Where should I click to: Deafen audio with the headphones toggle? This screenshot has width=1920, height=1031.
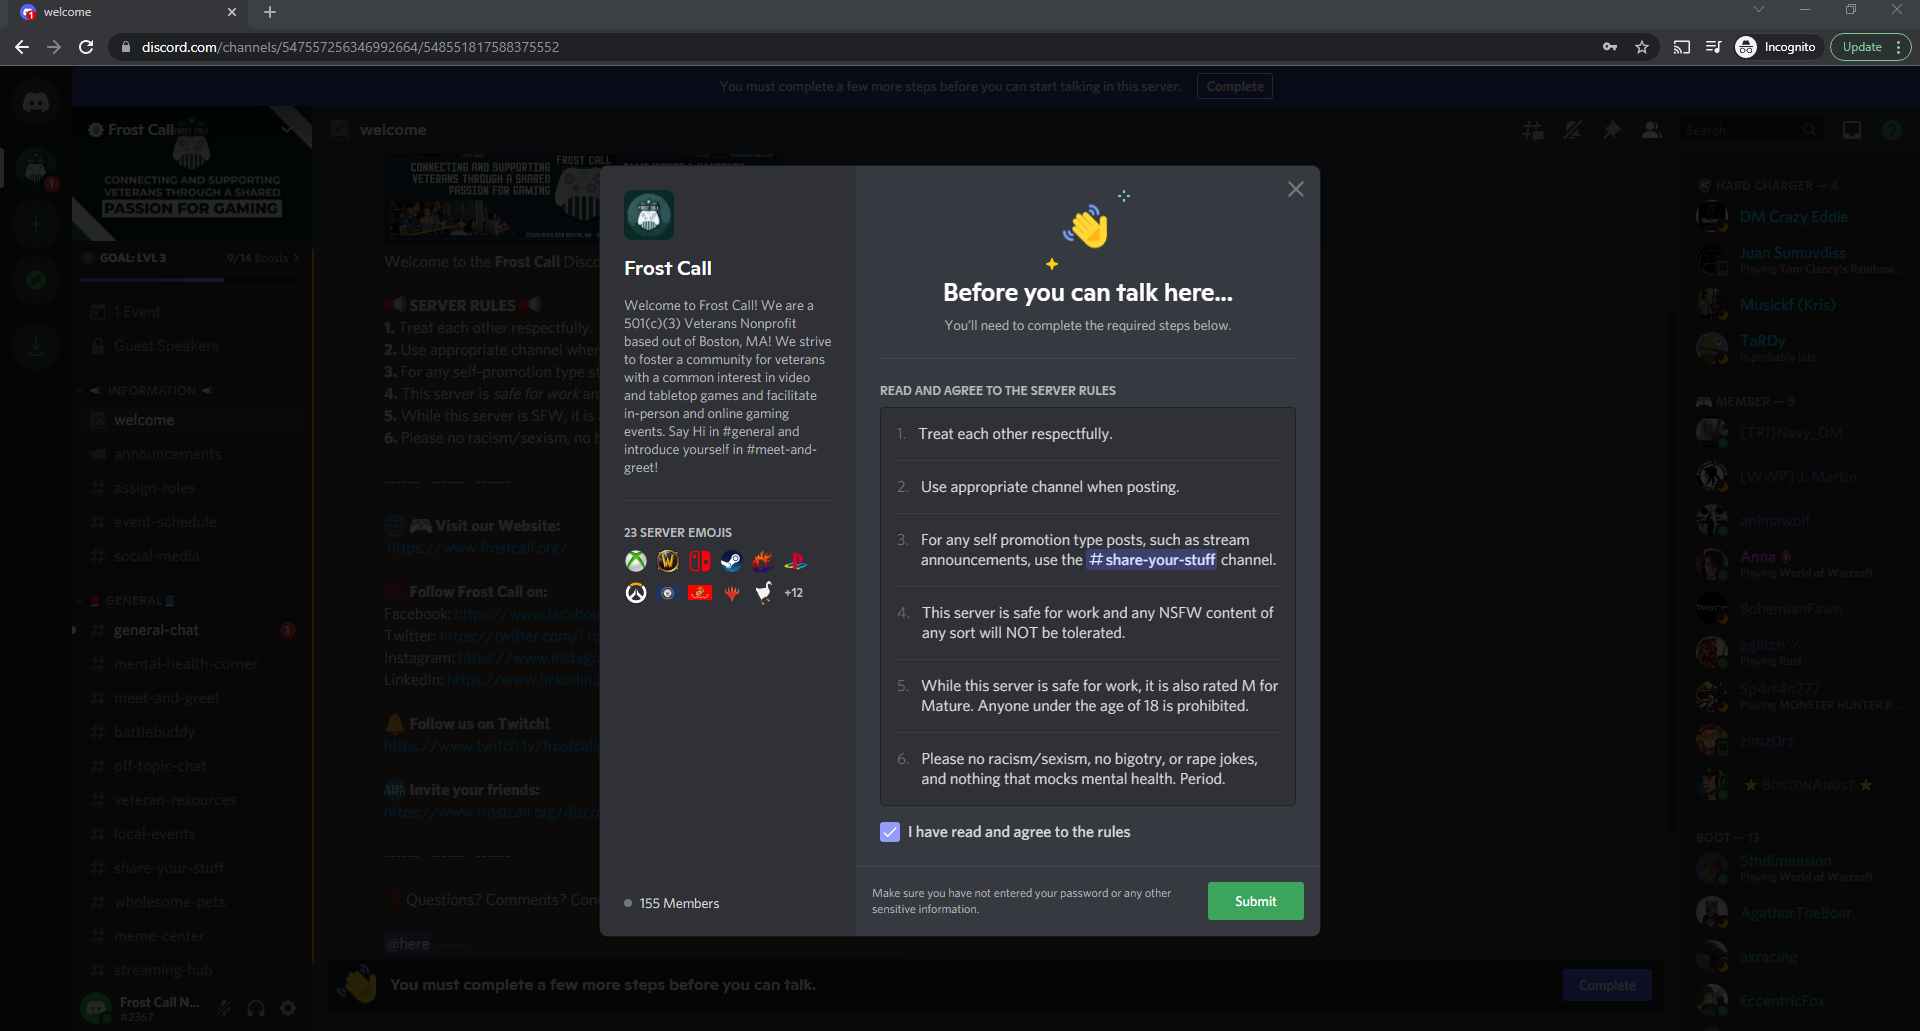coord(256,1008)
